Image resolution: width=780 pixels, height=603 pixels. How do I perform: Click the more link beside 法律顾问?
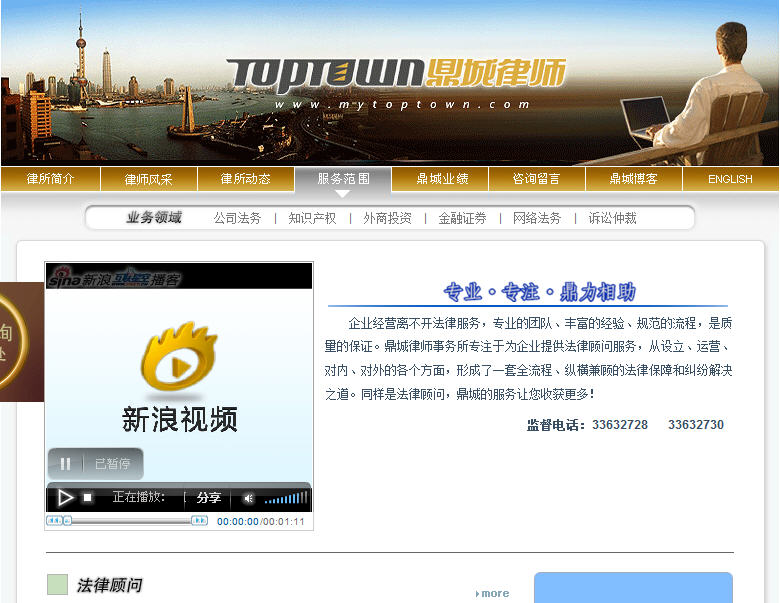point(493,593)
